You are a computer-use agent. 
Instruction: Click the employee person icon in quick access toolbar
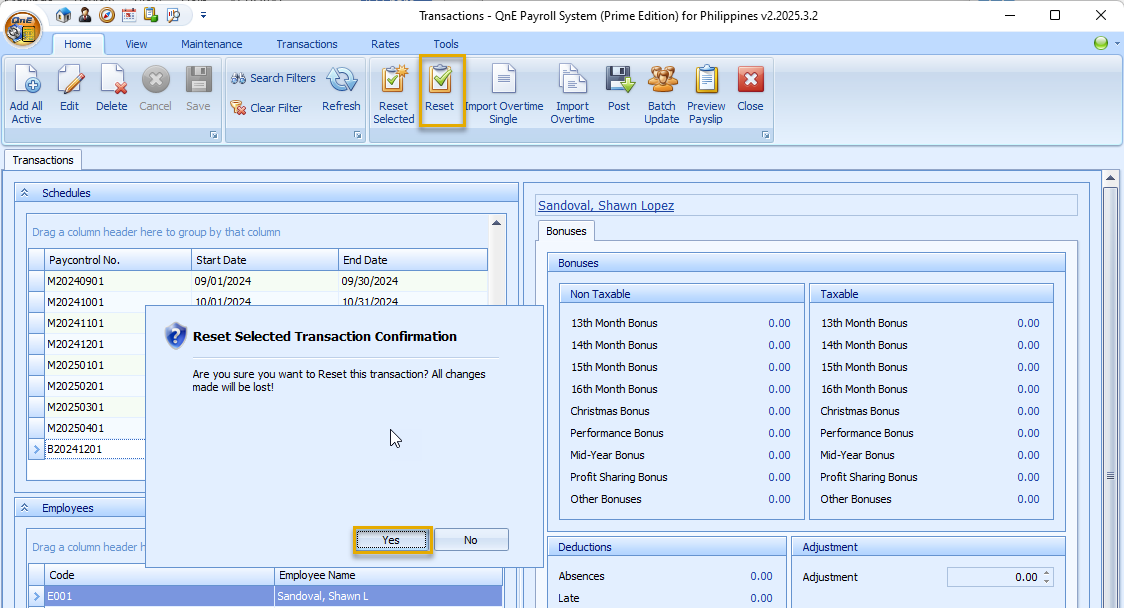[85, 15]
